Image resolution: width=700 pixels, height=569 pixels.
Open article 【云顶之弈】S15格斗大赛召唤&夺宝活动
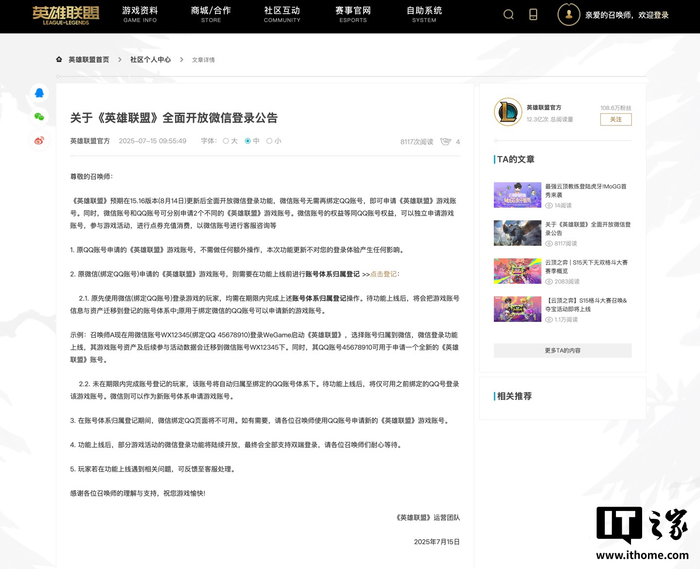tap(586, 304)
